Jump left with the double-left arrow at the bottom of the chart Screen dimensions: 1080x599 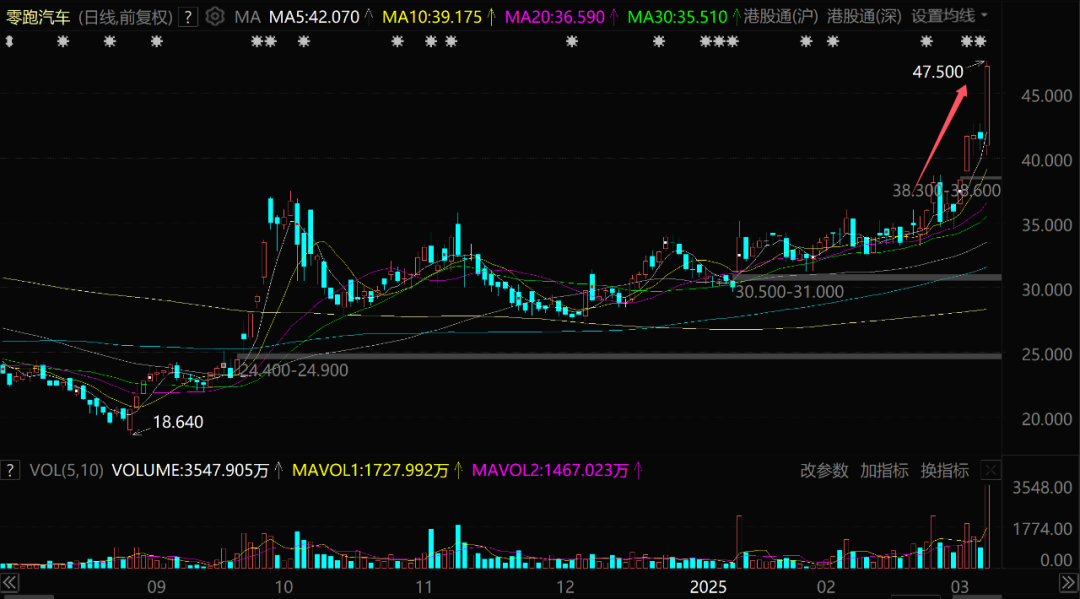[10, 583]
